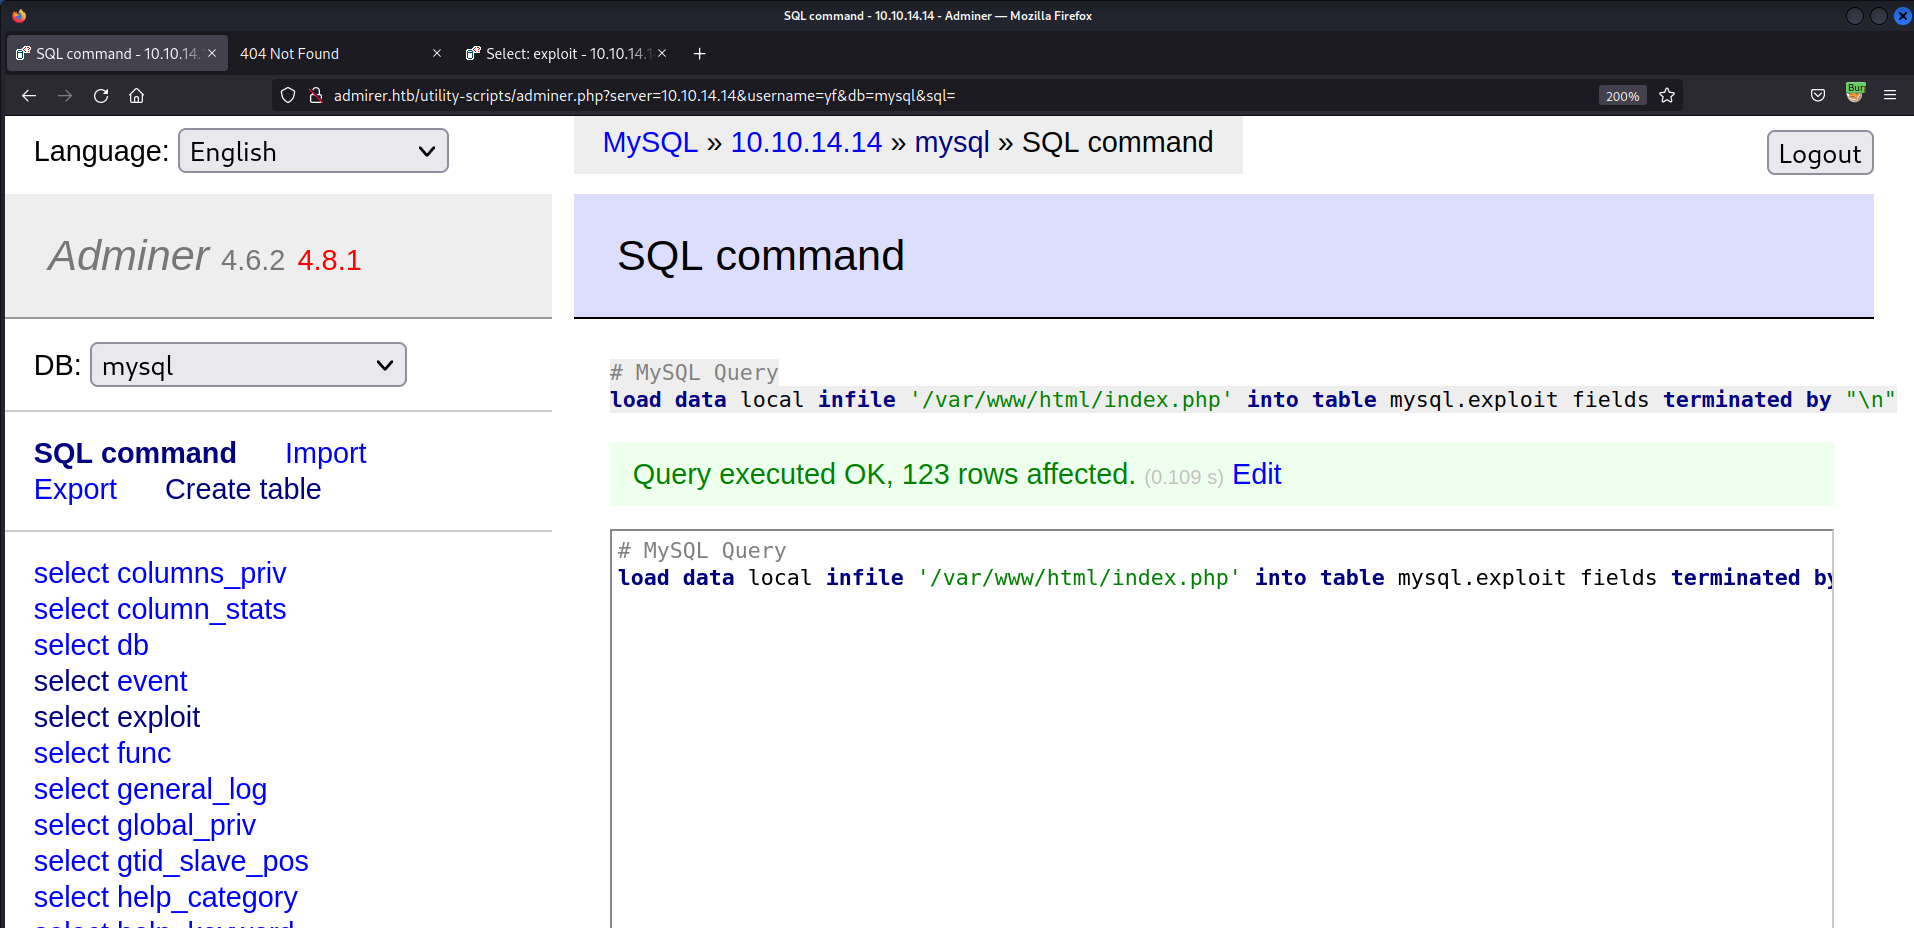Go back to the previous page
1914x928 pixels.
tap(28, 96)
